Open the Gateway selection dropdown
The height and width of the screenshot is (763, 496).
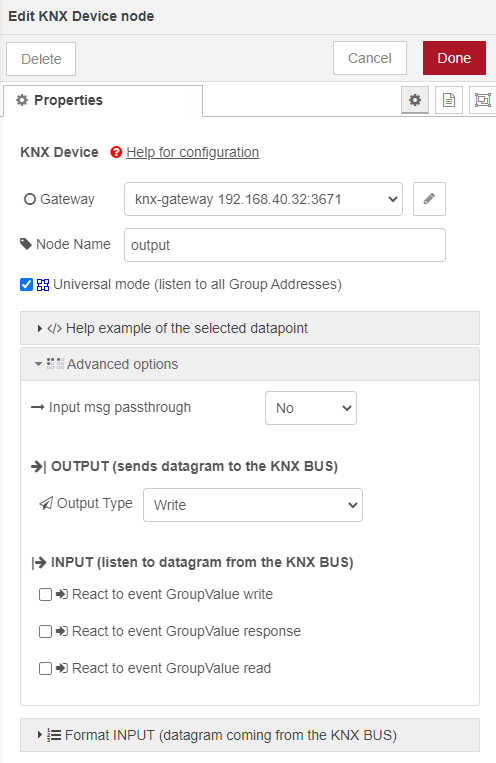click(x=263, y=199)
